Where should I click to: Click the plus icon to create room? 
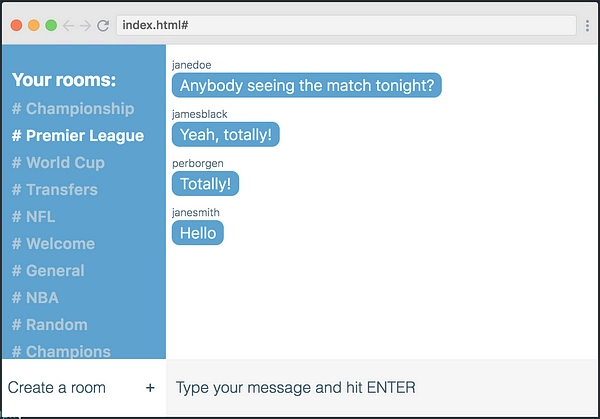click(150, 388)
